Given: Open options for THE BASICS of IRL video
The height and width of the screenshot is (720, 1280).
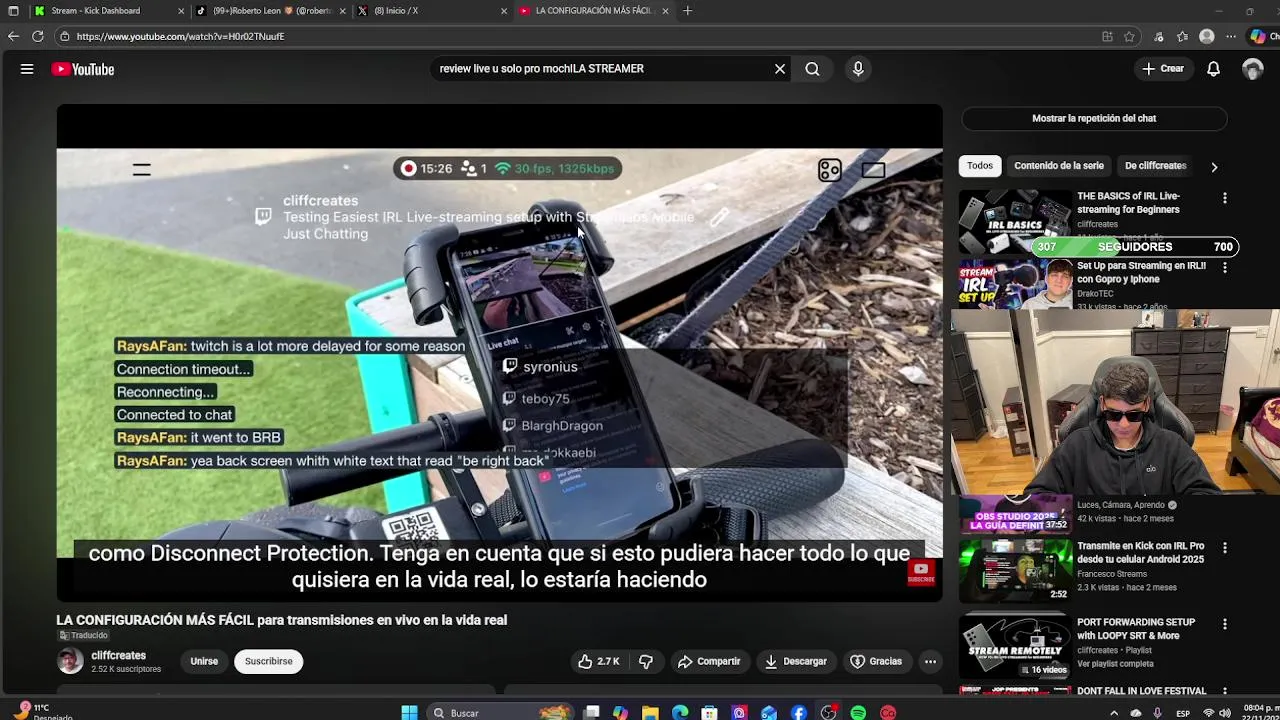Looking at the screenshot, I should [1225, 198].
